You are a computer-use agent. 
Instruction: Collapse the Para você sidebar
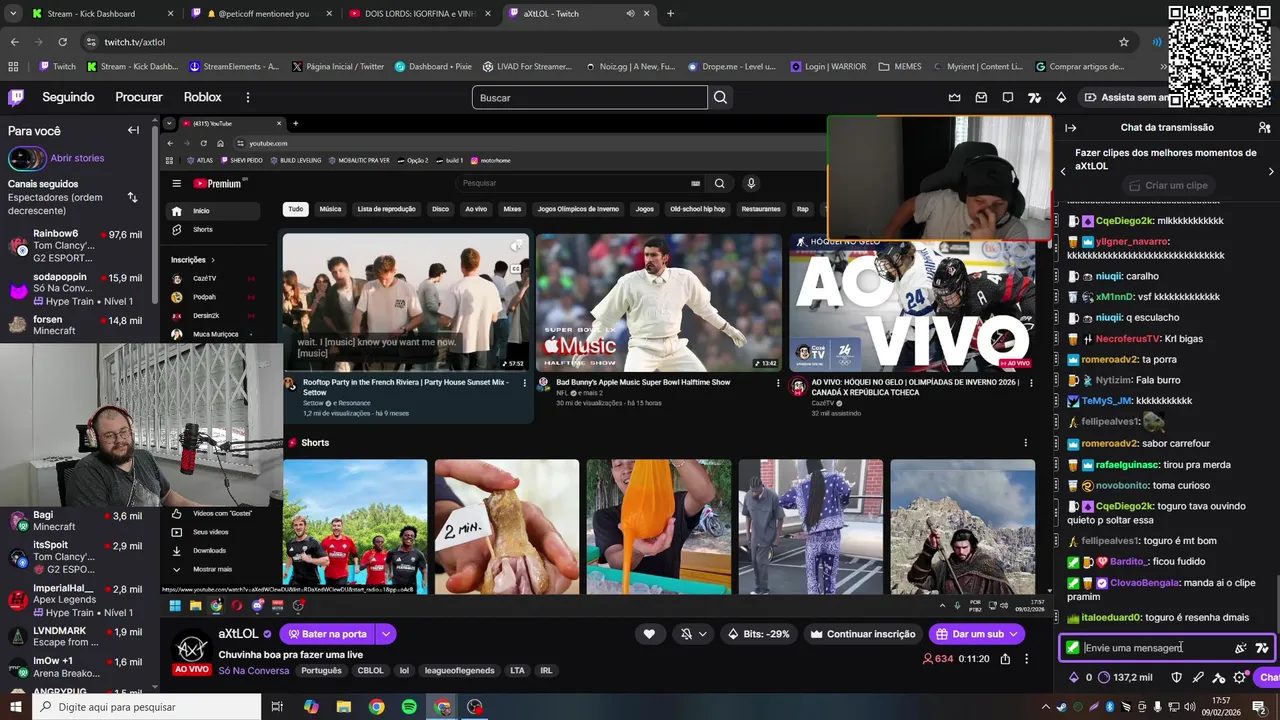pos(133,130)
